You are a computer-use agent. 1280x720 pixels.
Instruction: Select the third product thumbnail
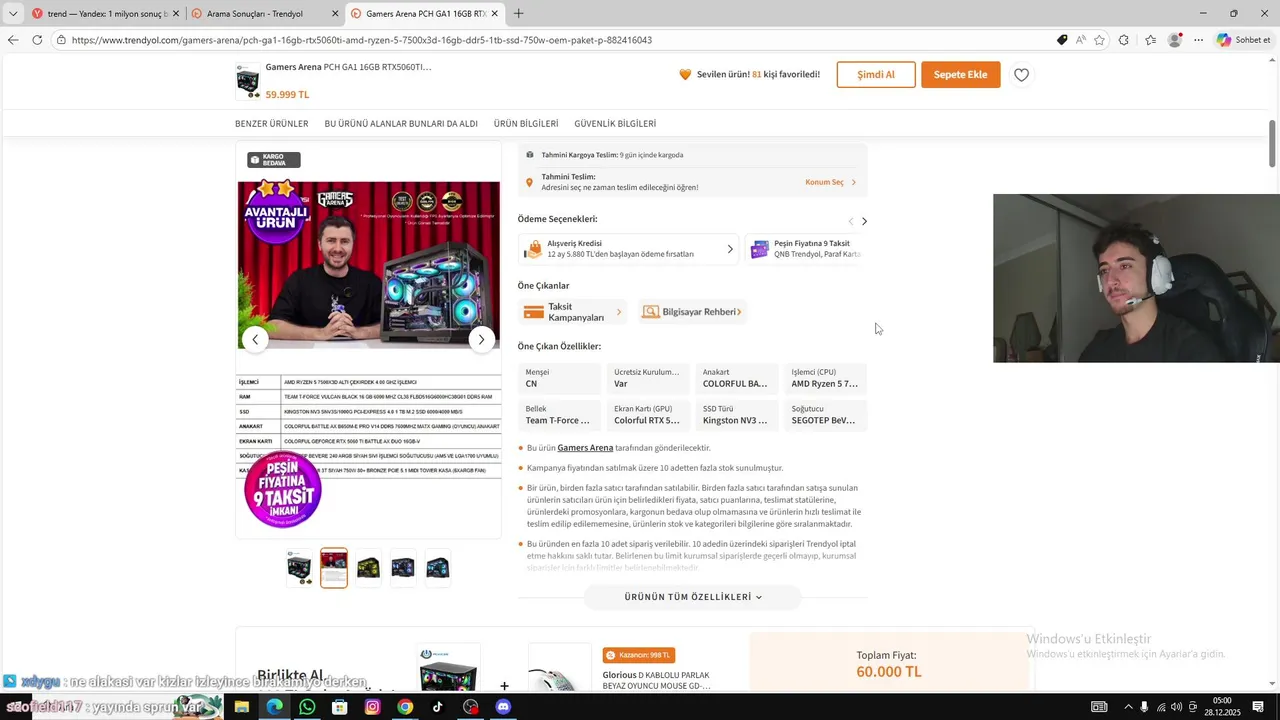(x=368, y=568)
